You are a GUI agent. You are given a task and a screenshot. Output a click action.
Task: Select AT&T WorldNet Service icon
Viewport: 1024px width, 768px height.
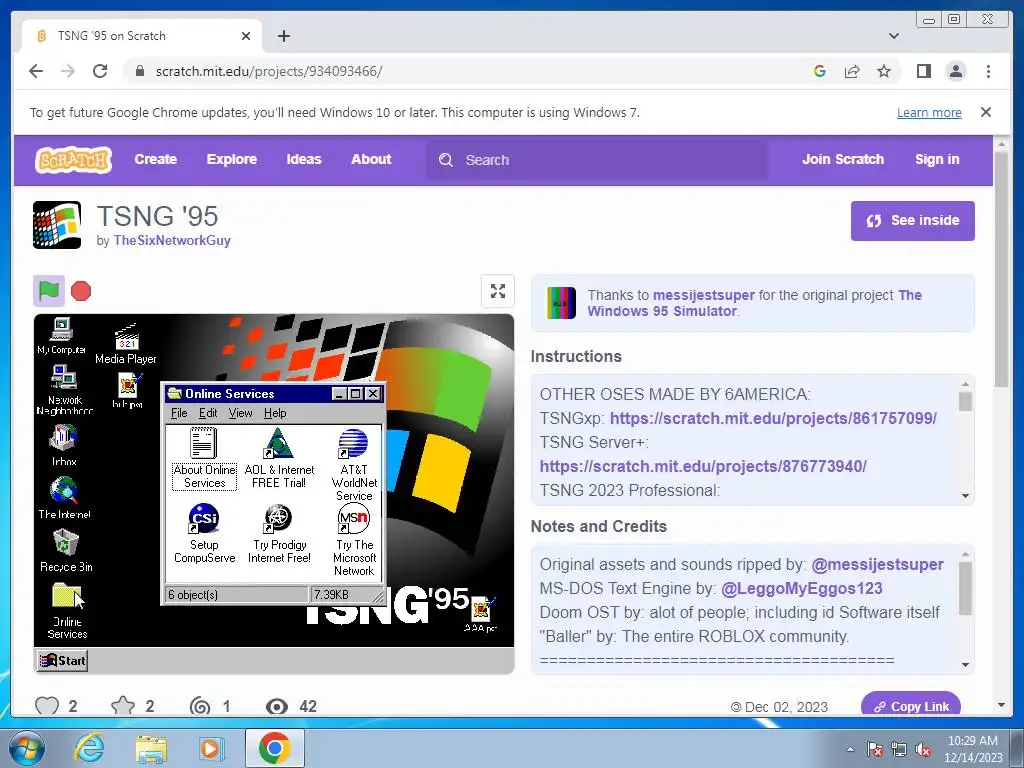pos(353,465)
